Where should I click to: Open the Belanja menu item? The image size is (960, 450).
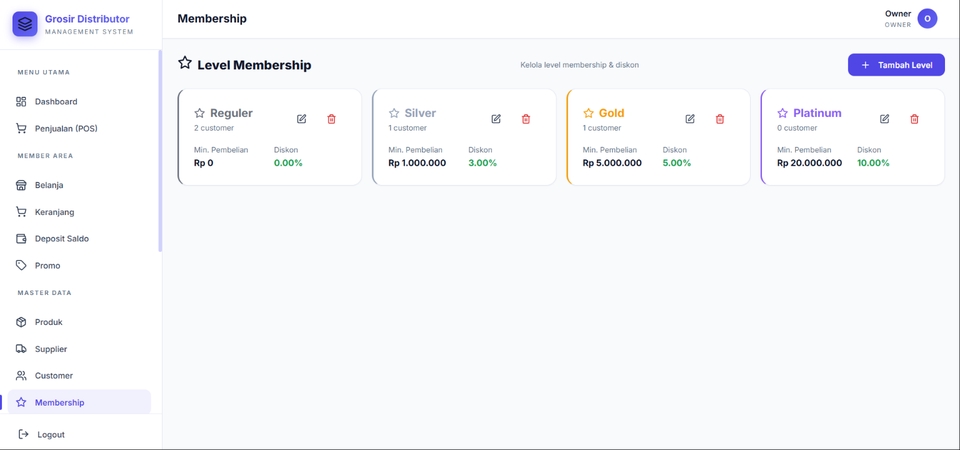(79, 185)
